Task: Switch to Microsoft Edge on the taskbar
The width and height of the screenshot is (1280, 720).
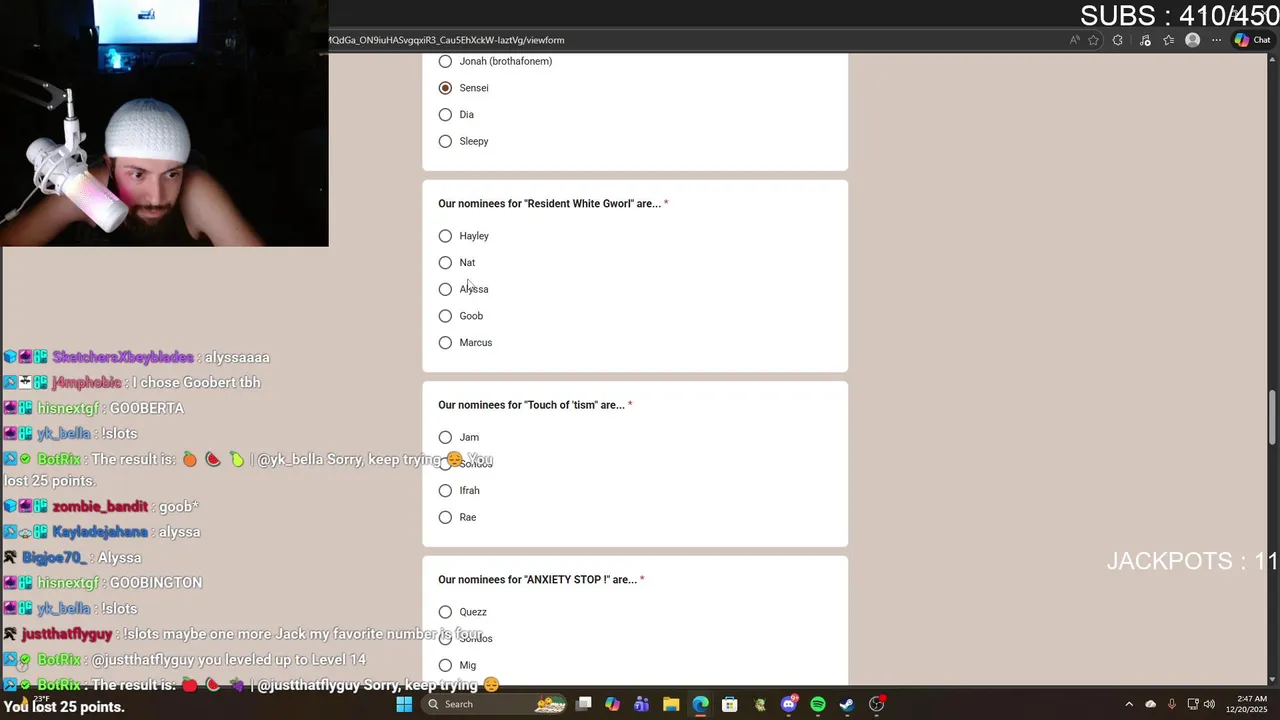Action: (x=700, y=704)
